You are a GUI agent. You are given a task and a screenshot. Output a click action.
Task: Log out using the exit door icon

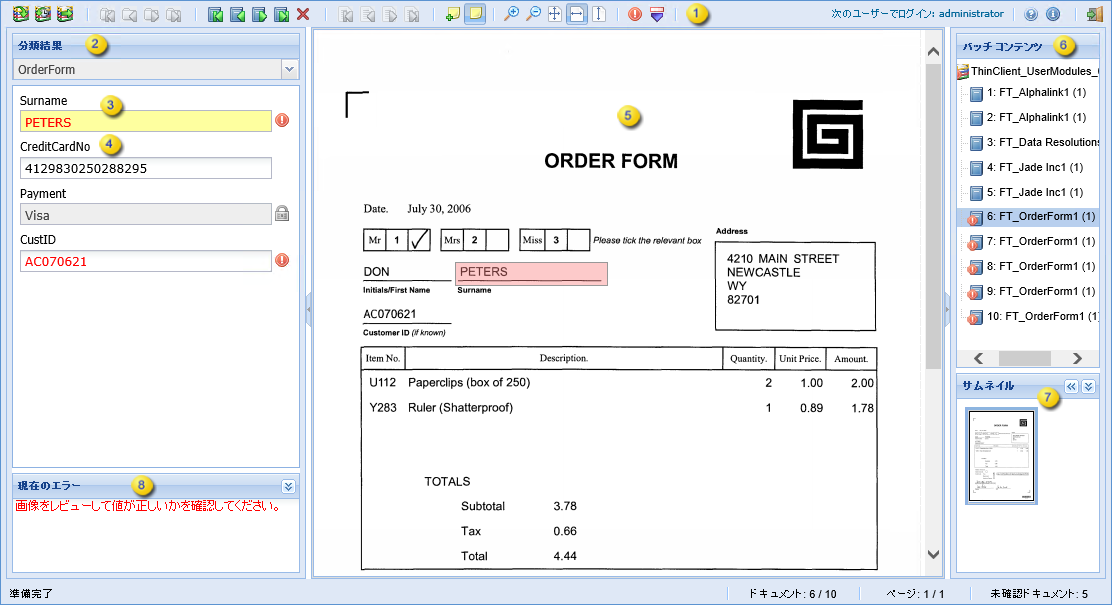click(x=1095, y=14)
